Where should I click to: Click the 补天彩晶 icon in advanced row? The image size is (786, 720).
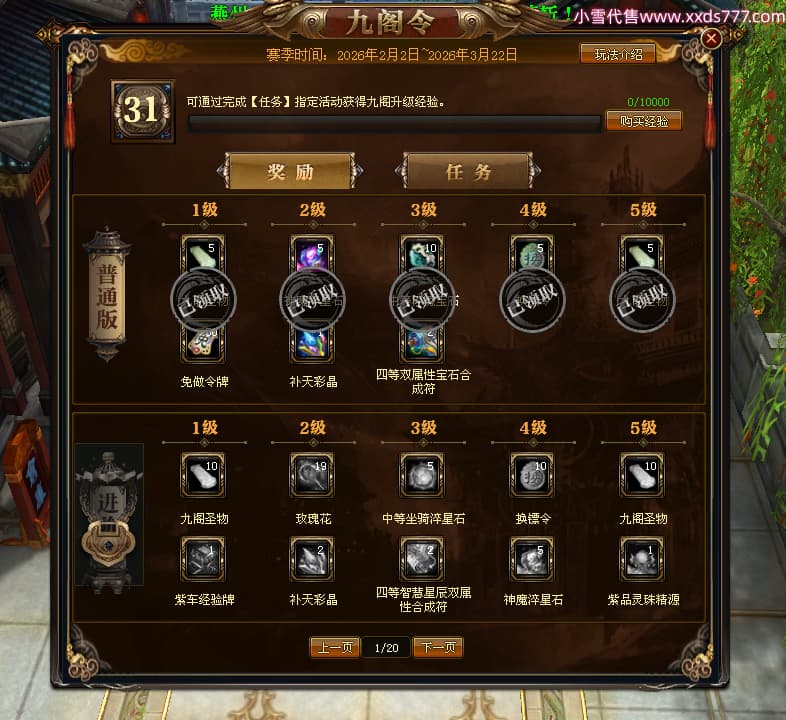click(x=312, y=559)
